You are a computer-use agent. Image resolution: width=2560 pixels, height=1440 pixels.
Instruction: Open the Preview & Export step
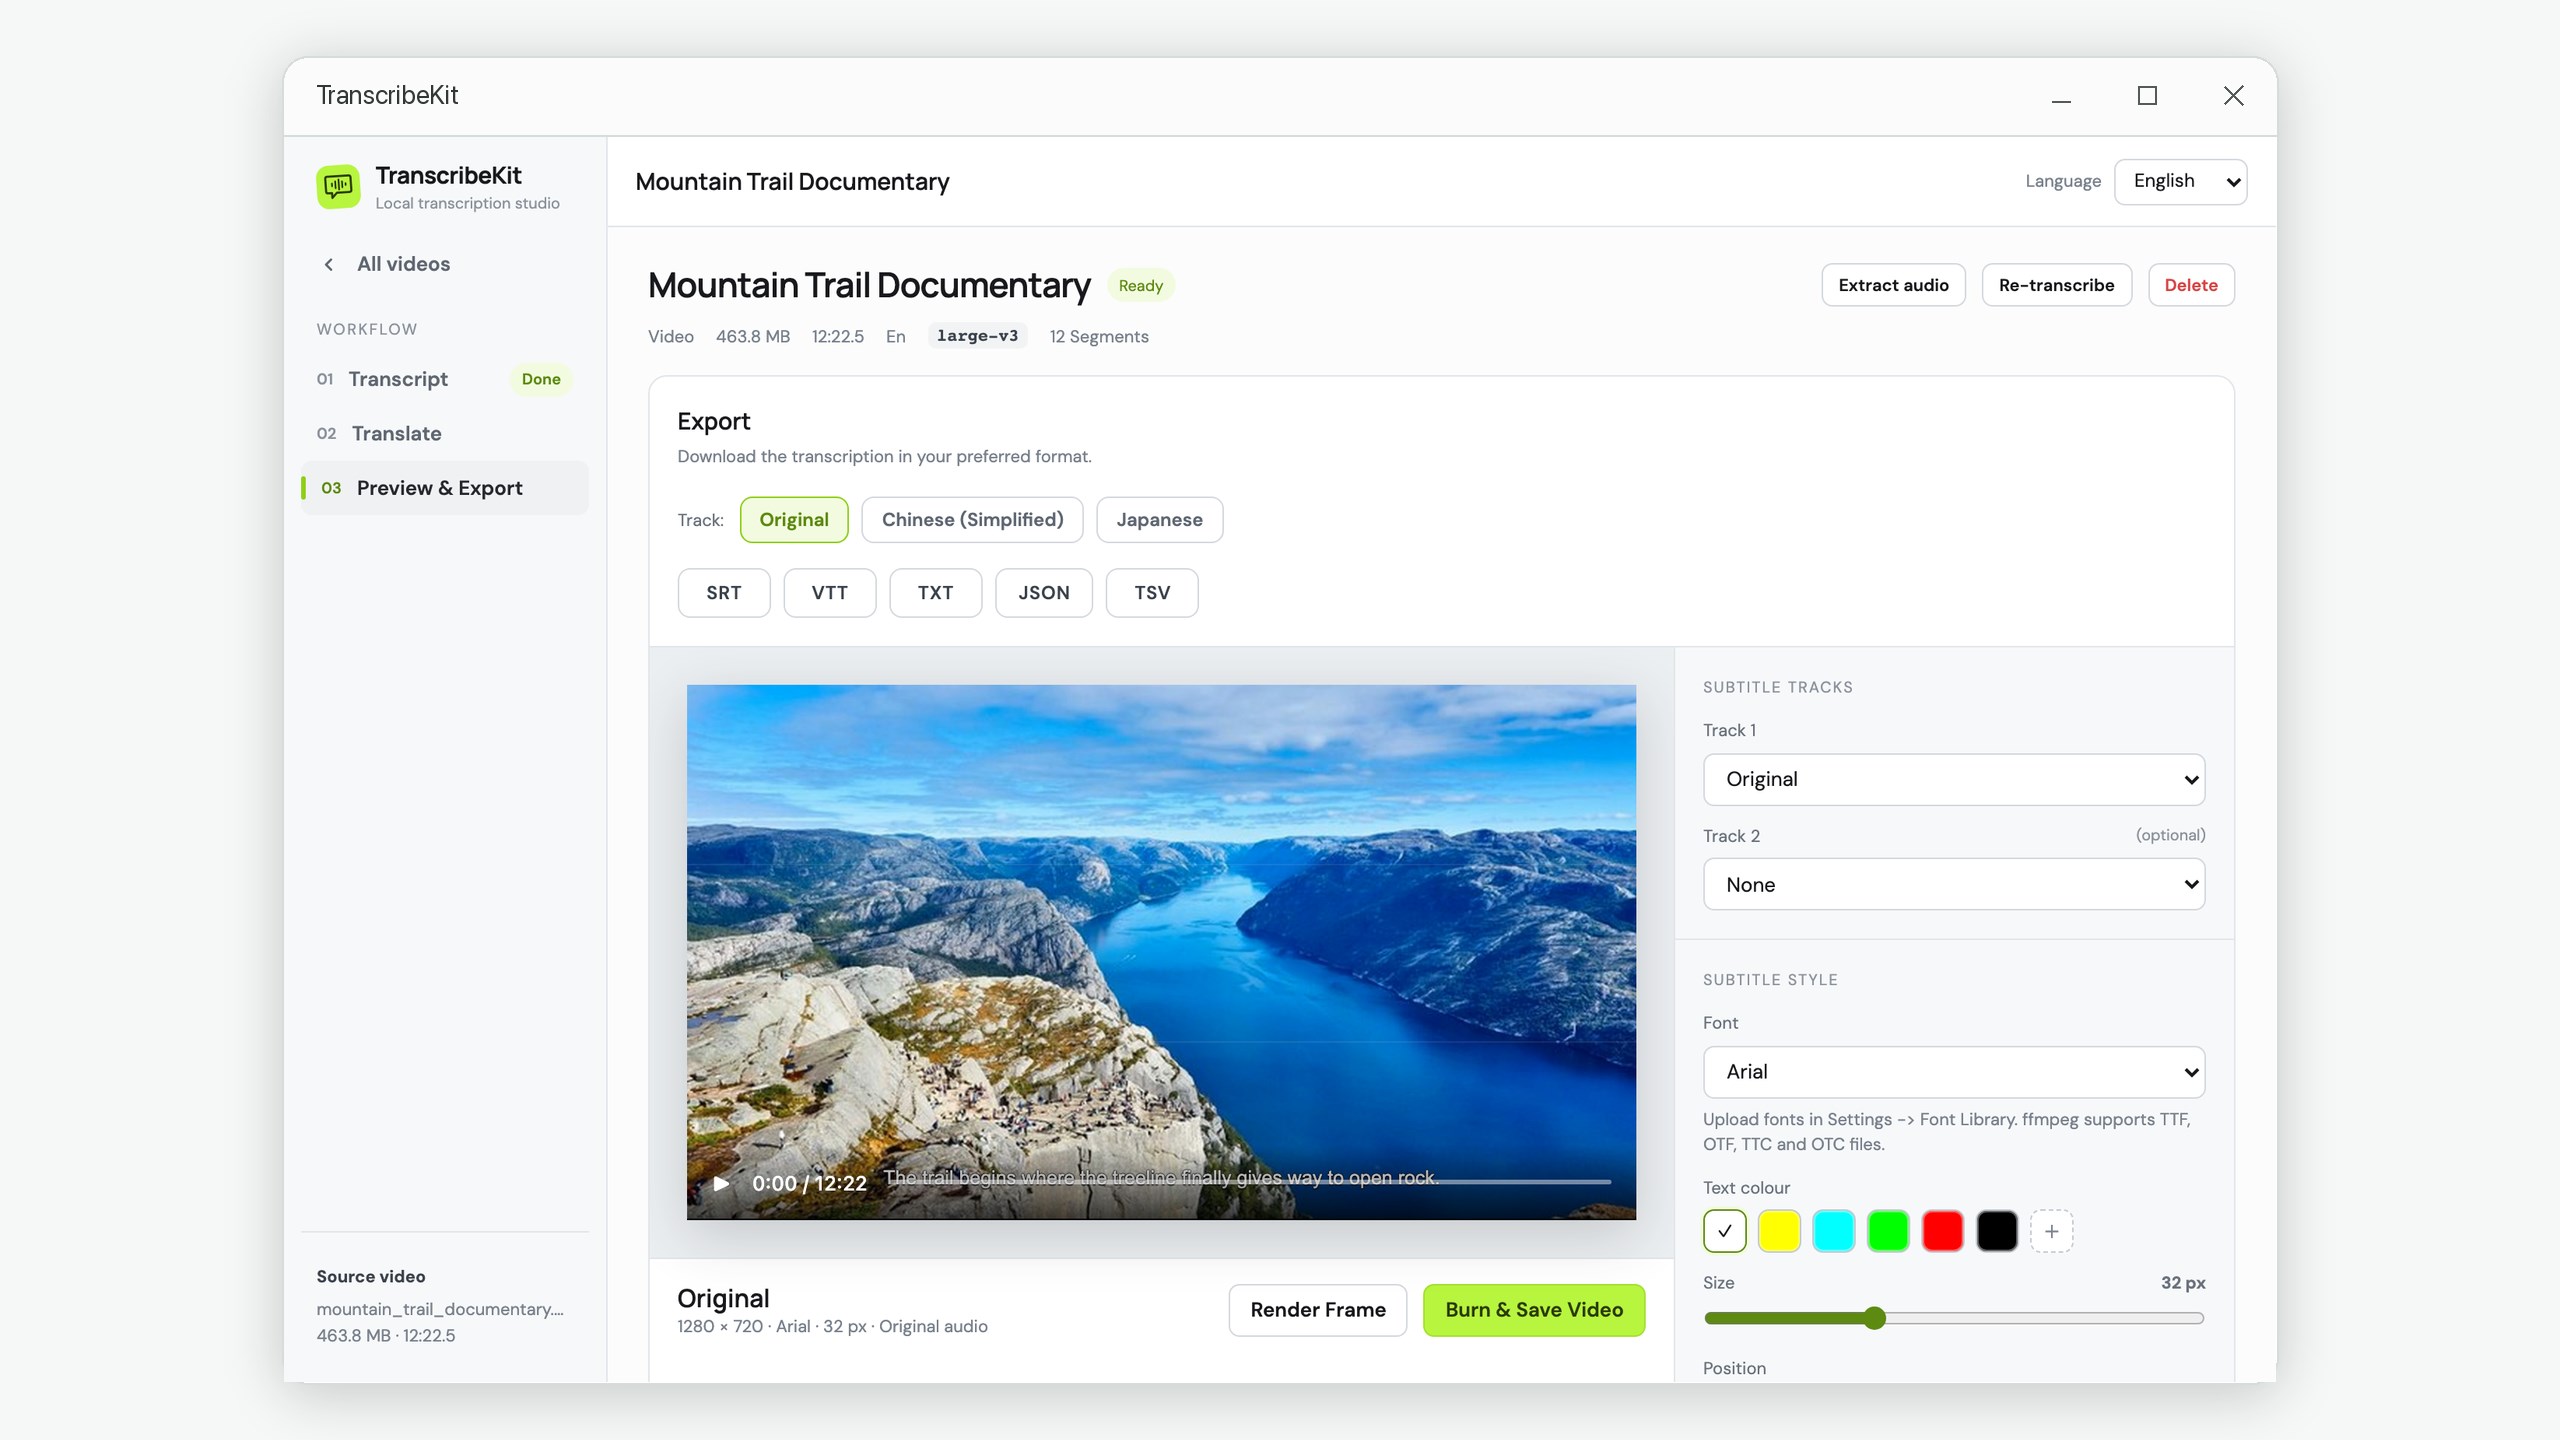coord(444,488)
